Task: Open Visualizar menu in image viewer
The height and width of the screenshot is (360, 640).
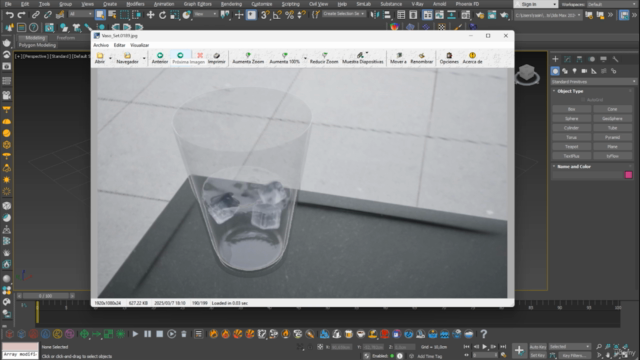Action: [139, 45]
